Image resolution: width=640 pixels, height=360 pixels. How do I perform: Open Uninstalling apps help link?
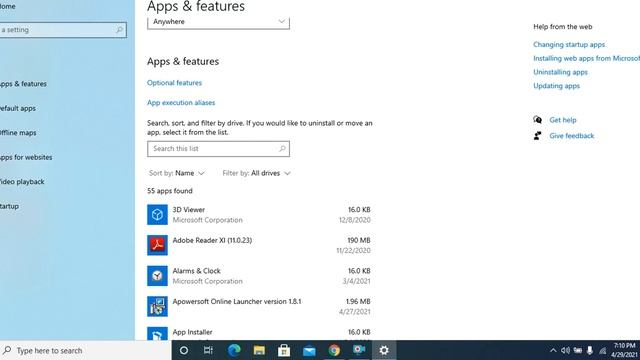(560, 72)
